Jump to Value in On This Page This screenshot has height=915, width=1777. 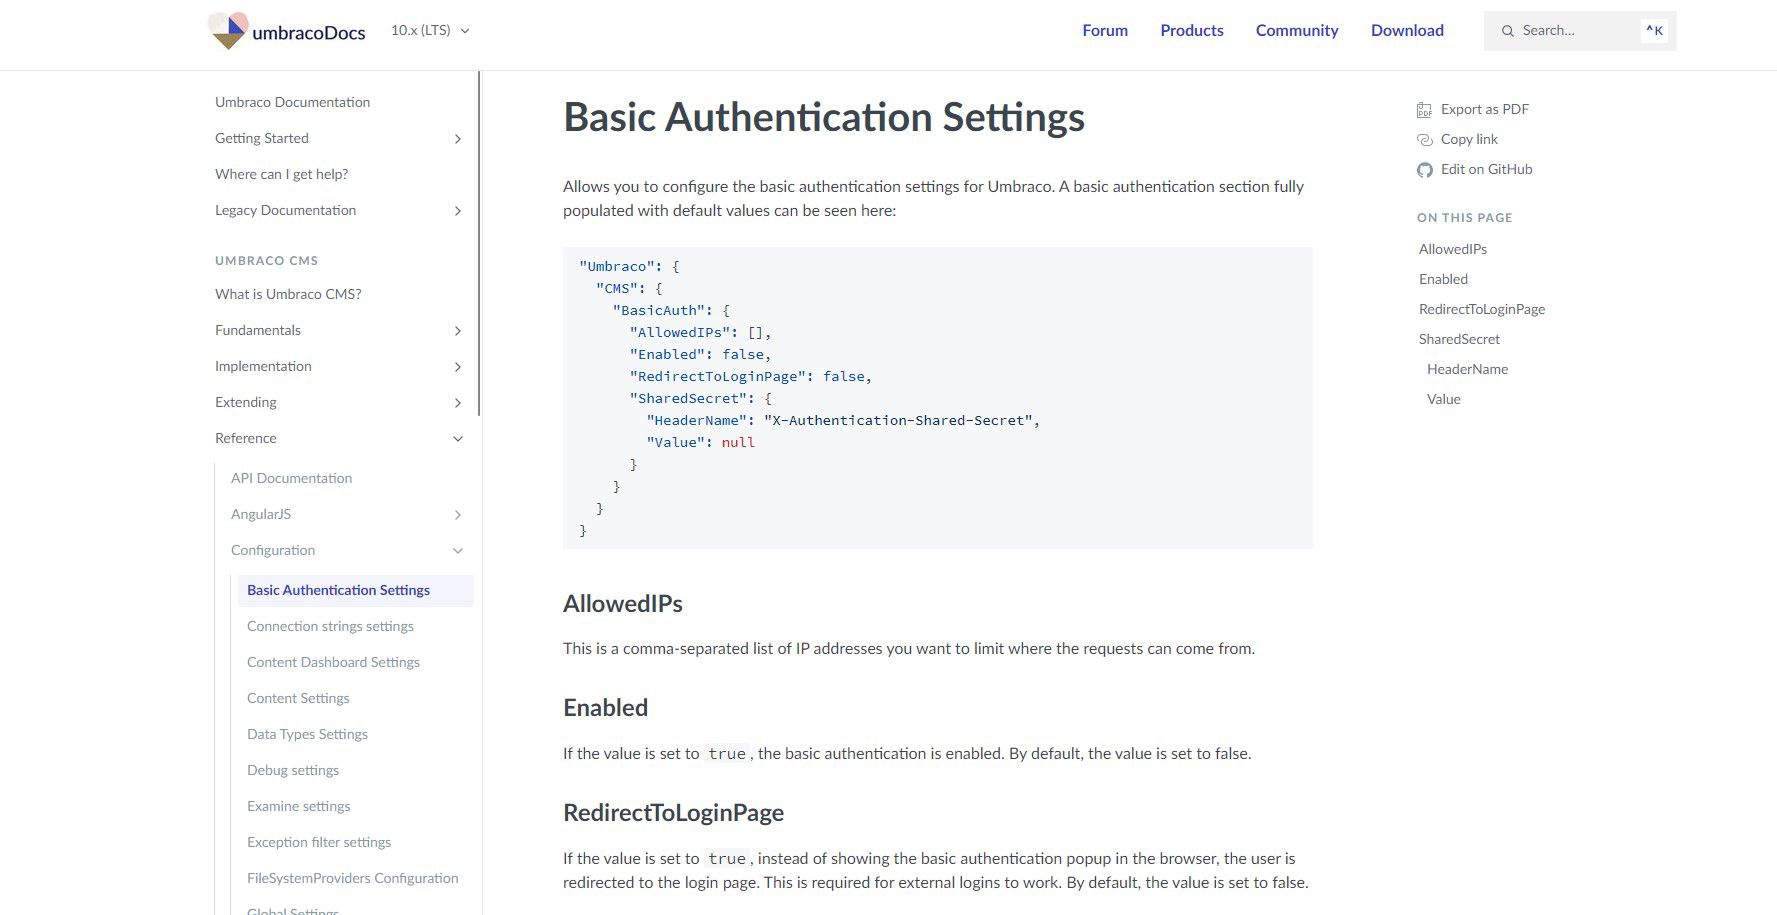click(1444, 399)
